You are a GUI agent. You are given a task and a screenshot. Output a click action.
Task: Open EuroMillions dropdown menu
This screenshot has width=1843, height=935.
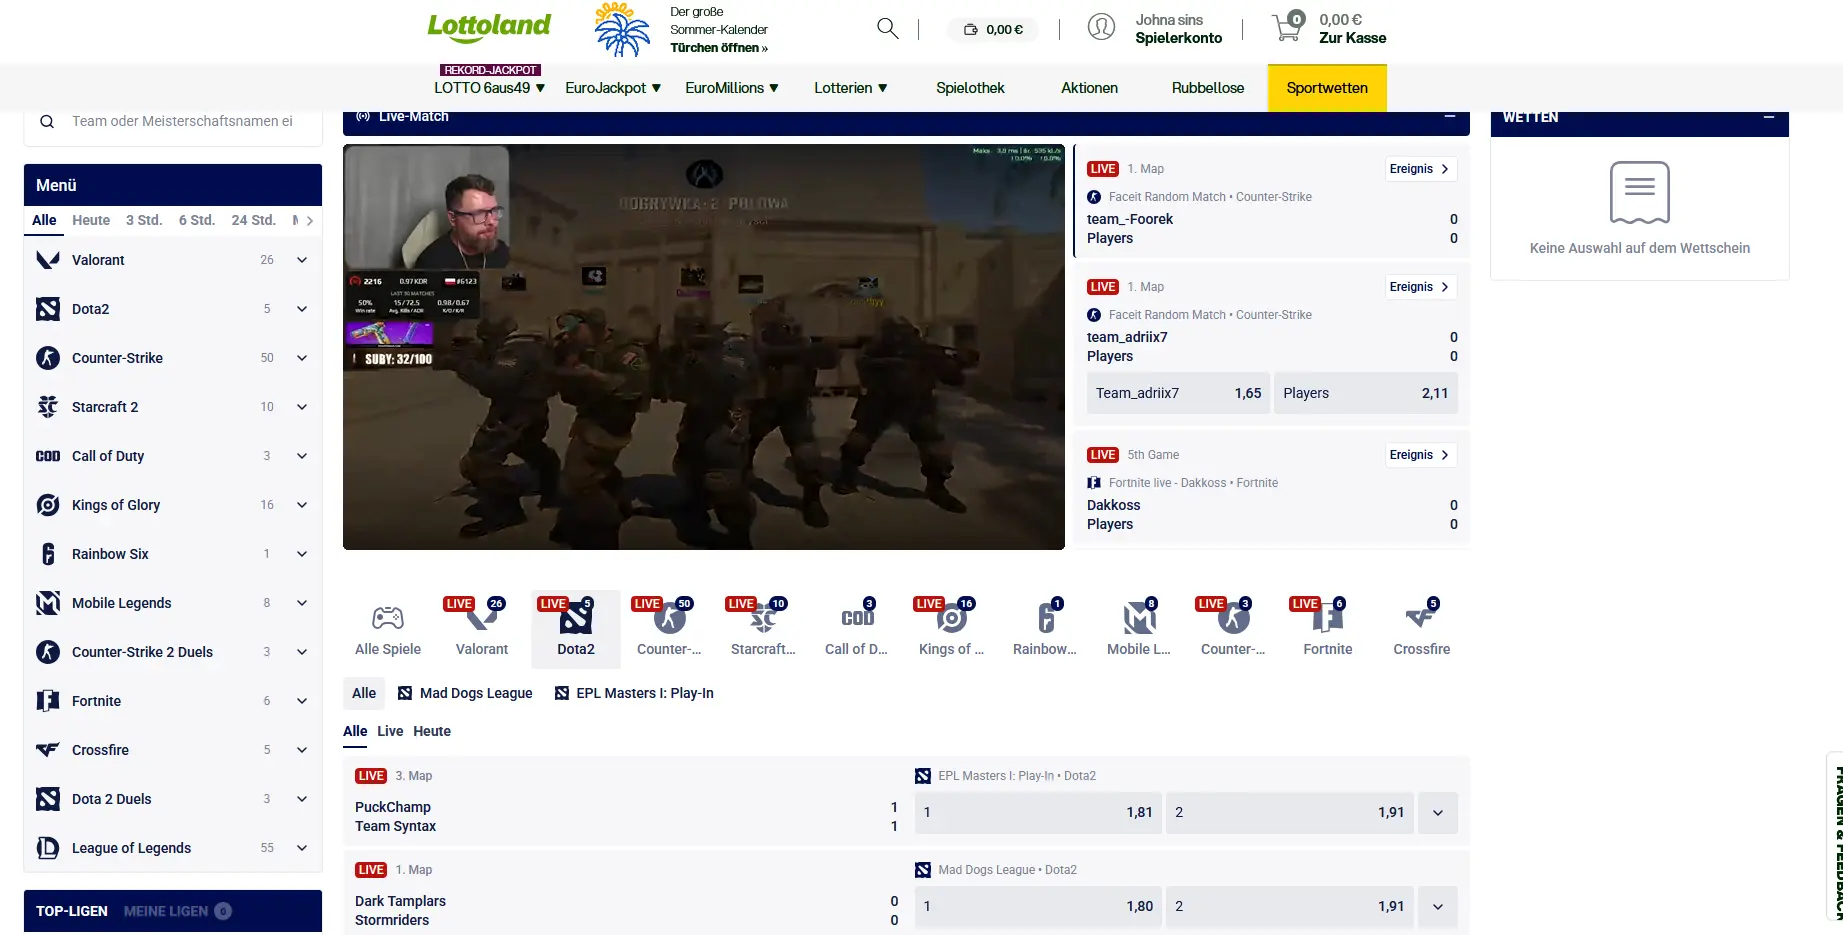[732, 88]
